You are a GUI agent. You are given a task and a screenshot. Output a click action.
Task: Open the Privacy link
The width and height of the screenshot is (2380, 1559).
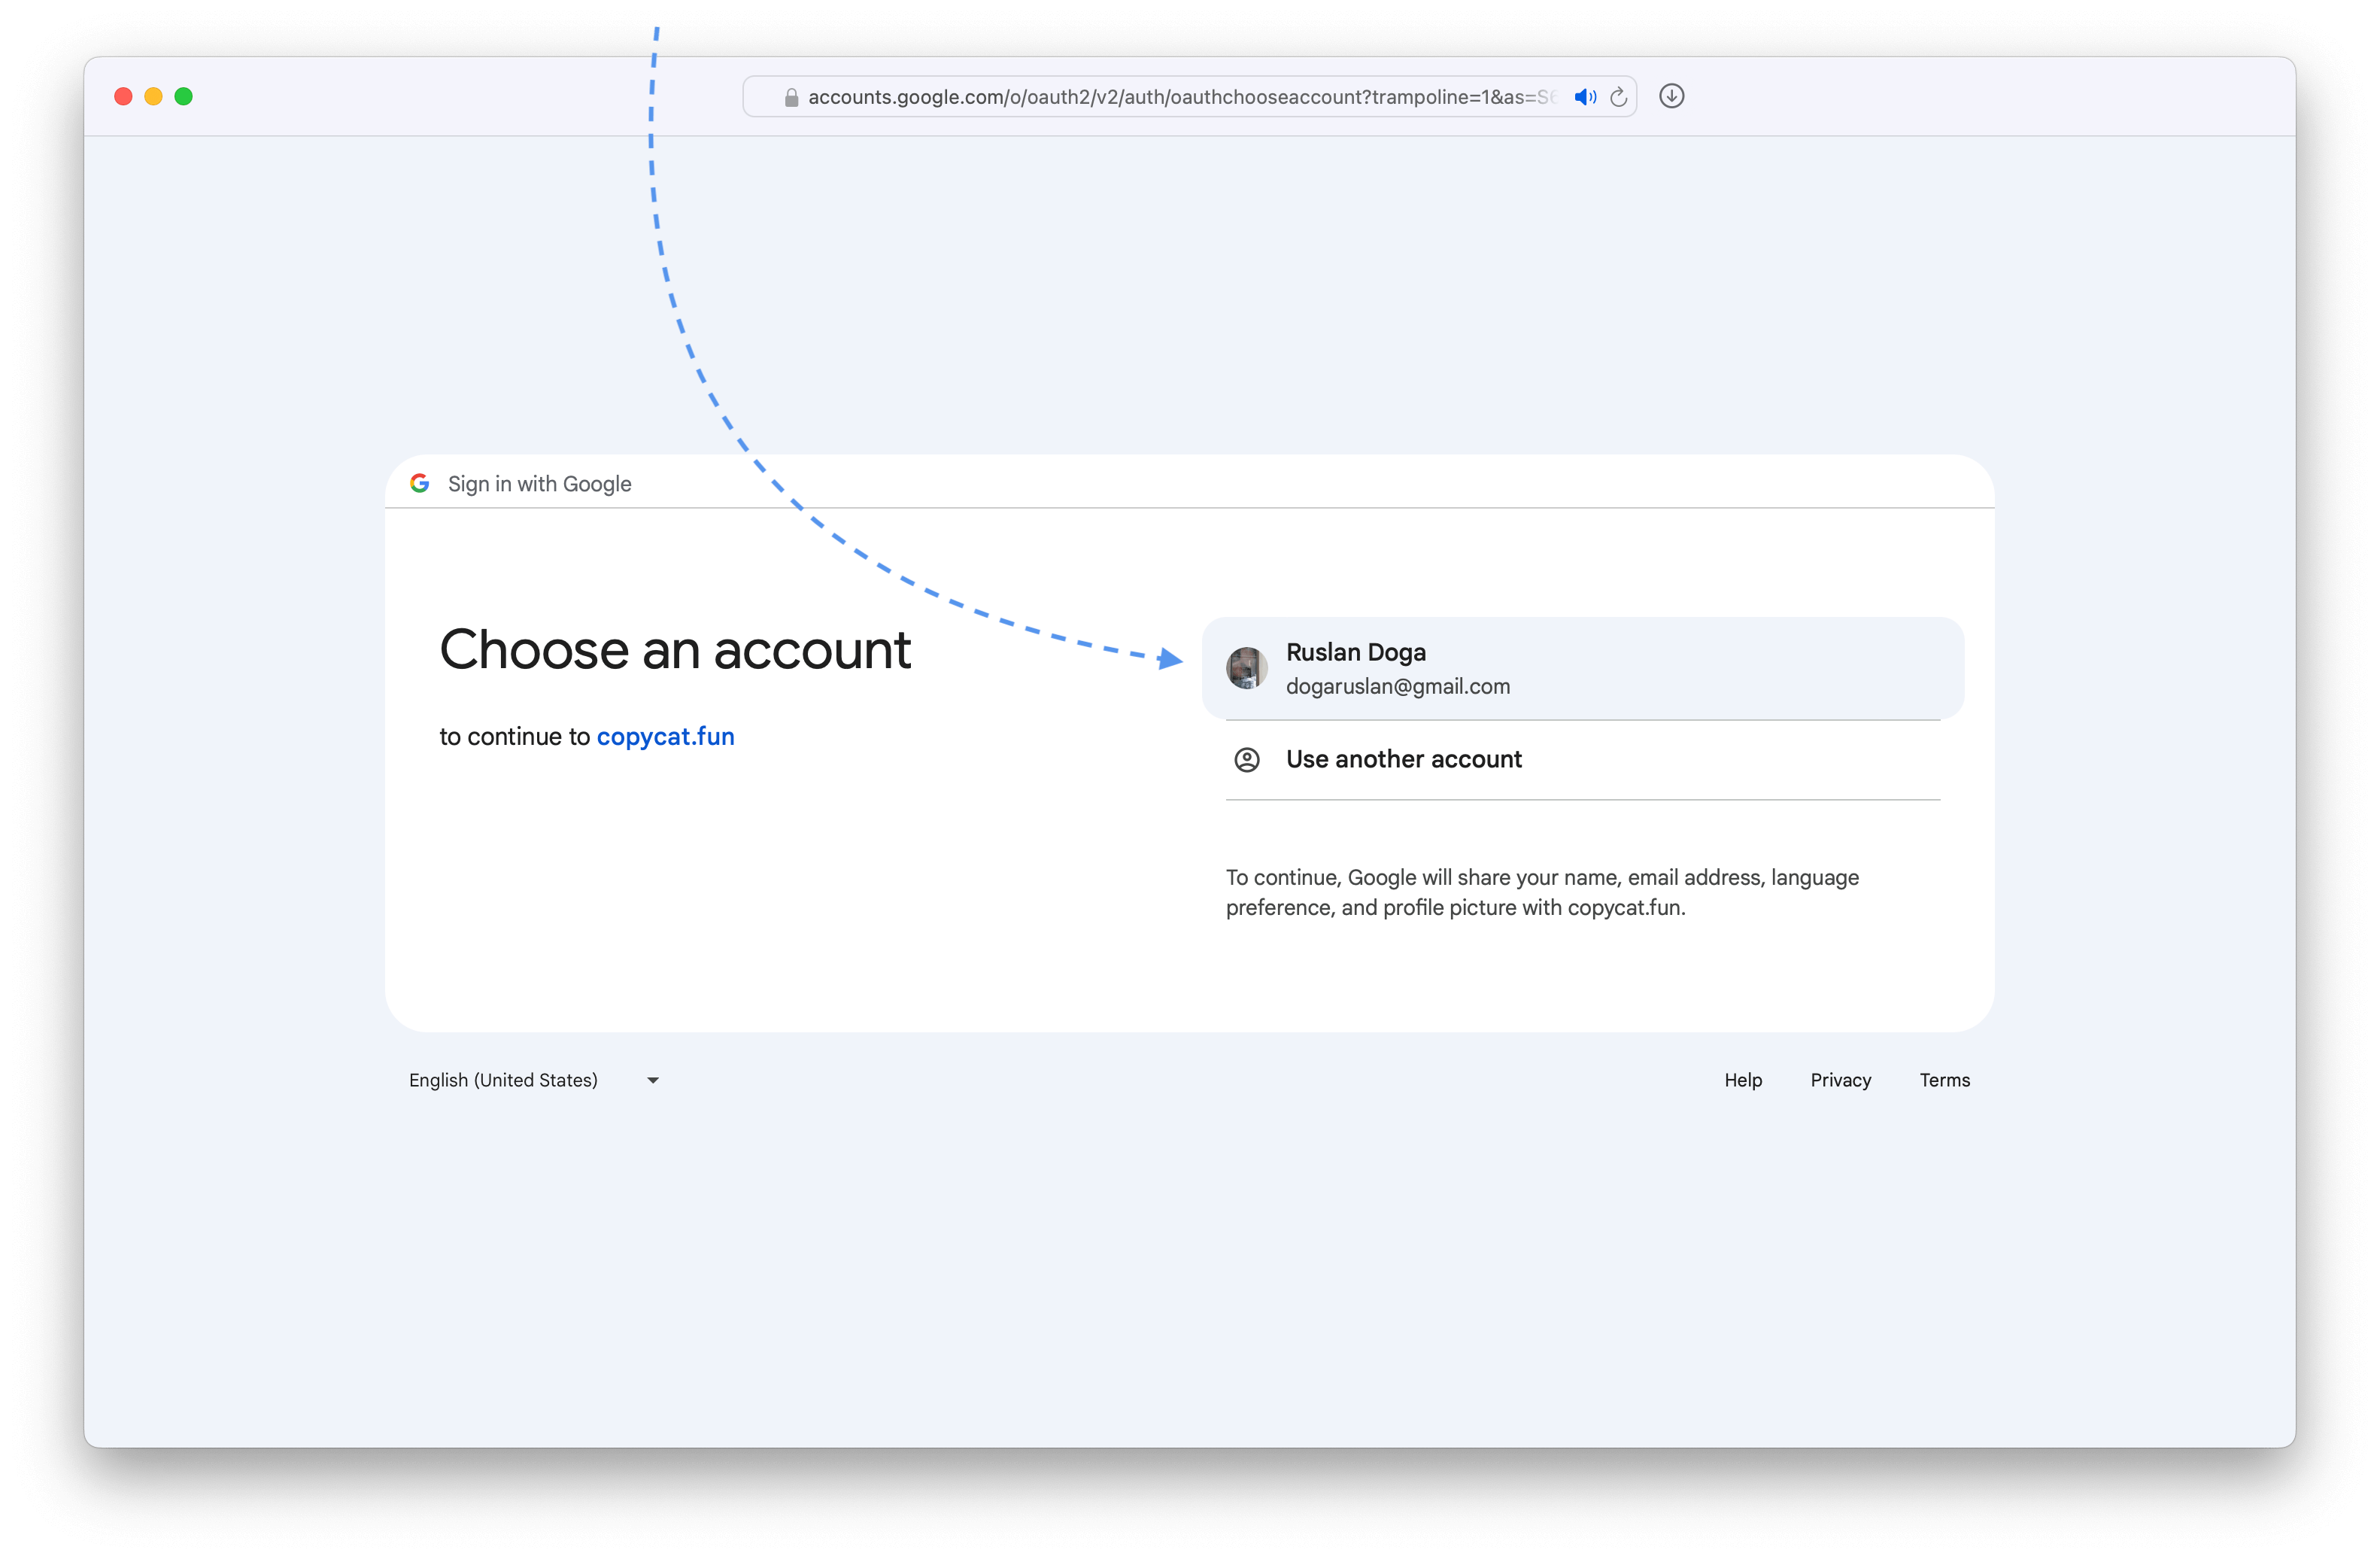(1840, 1080)
